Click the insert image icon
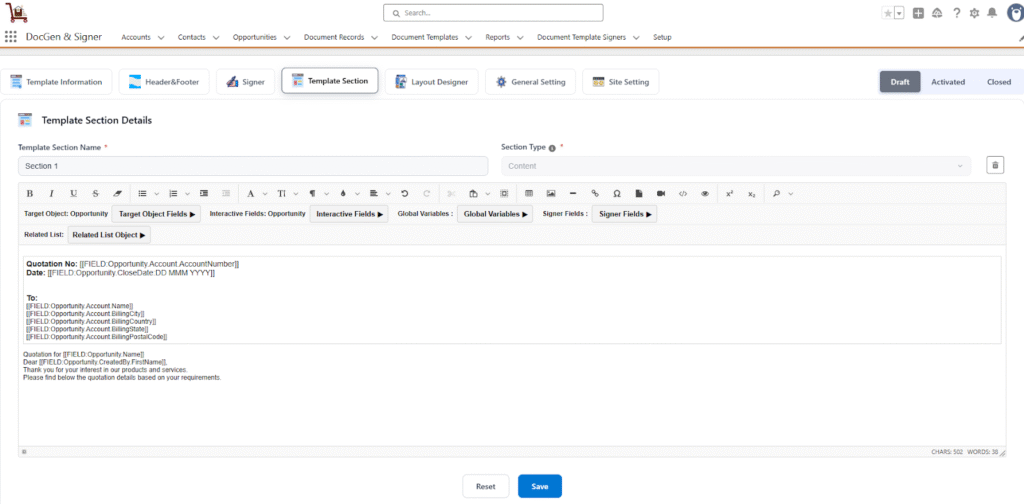This screenshot has height=504, width=1024. tap(550, 193)
